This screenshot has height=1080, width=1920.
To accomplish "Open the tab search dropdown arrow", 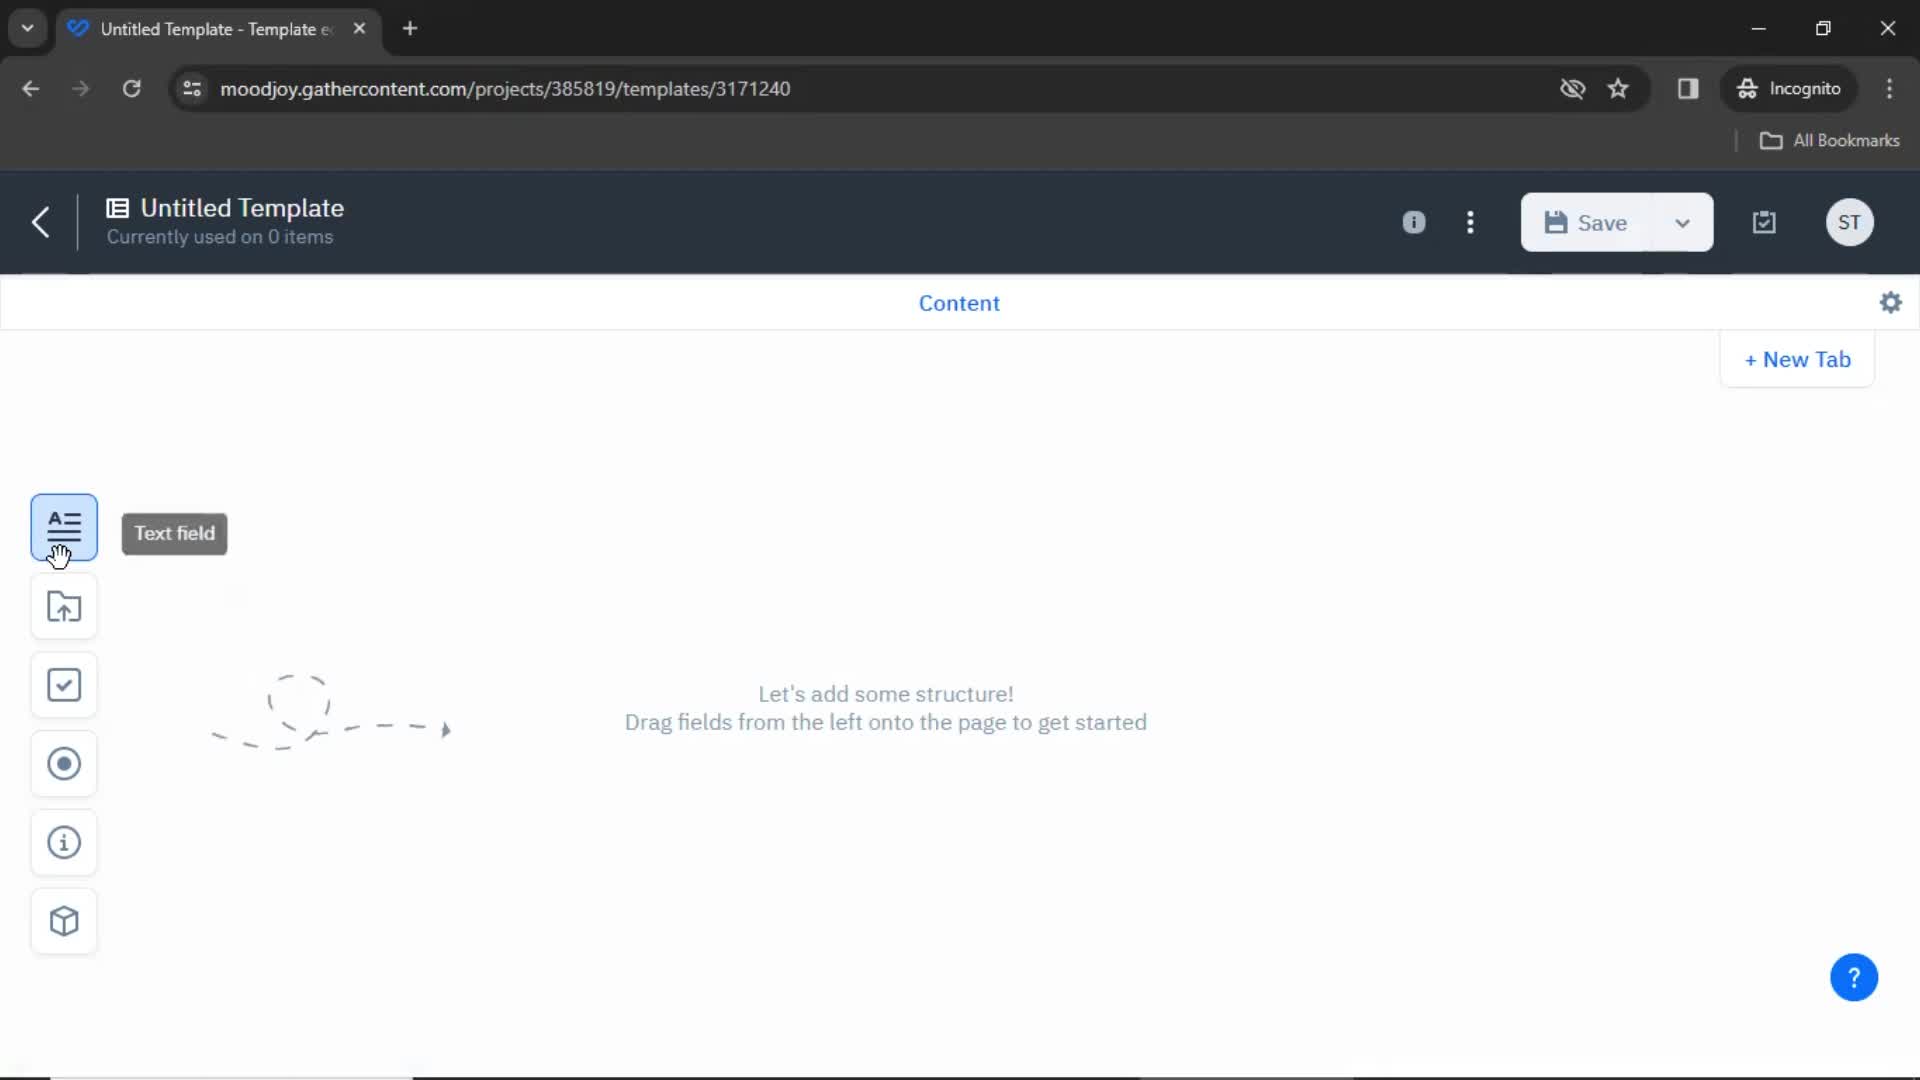I will (27, 28).
